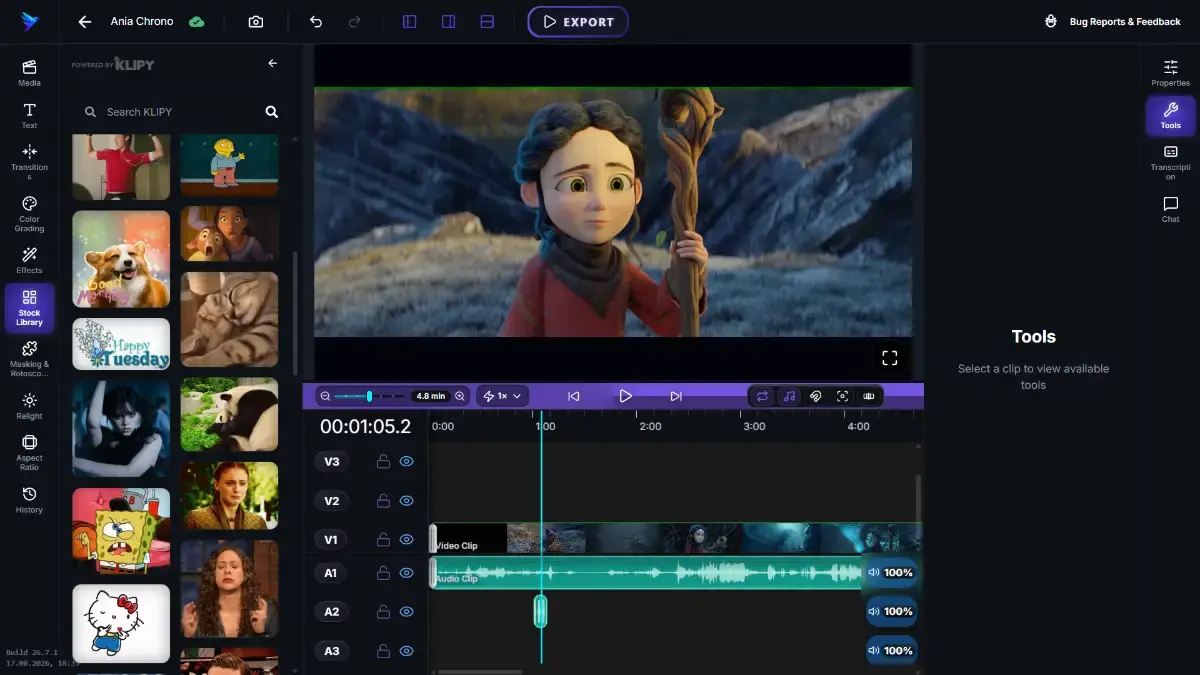
Task: Lock the A1 track
Action: pos(383,573)
